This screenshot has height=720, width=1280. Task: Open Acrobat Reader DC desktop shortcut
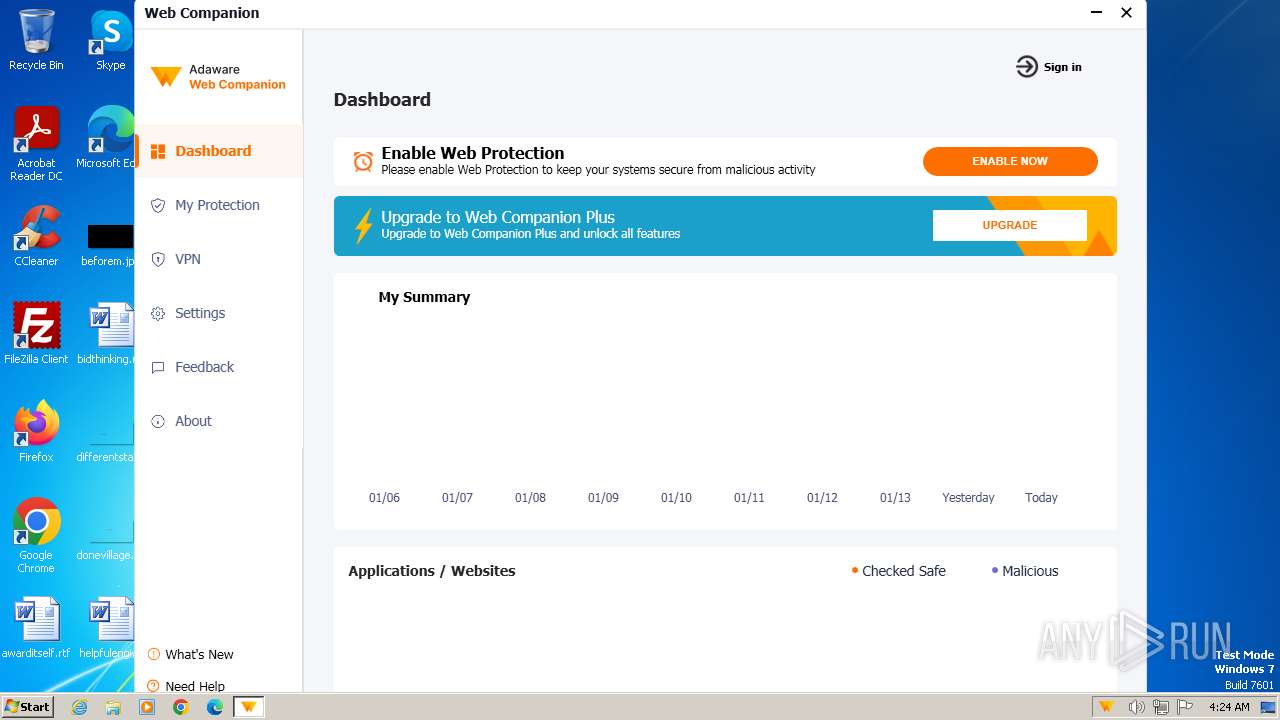(36, 145)
